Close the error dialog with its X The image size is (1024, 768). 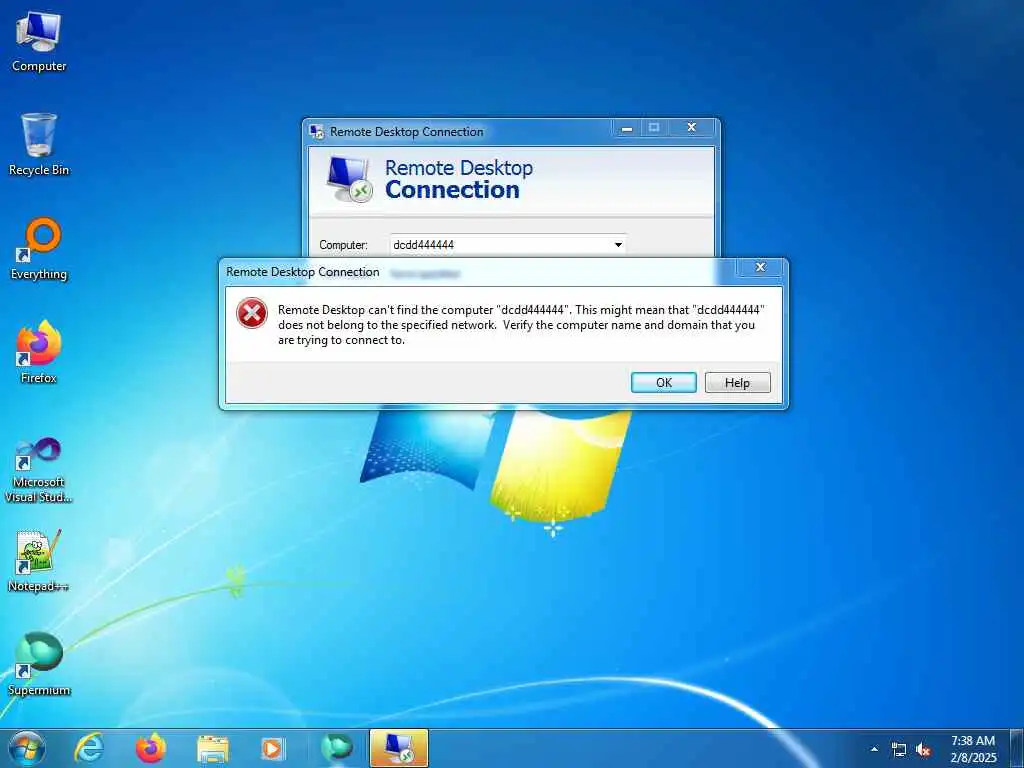[760, 267]
